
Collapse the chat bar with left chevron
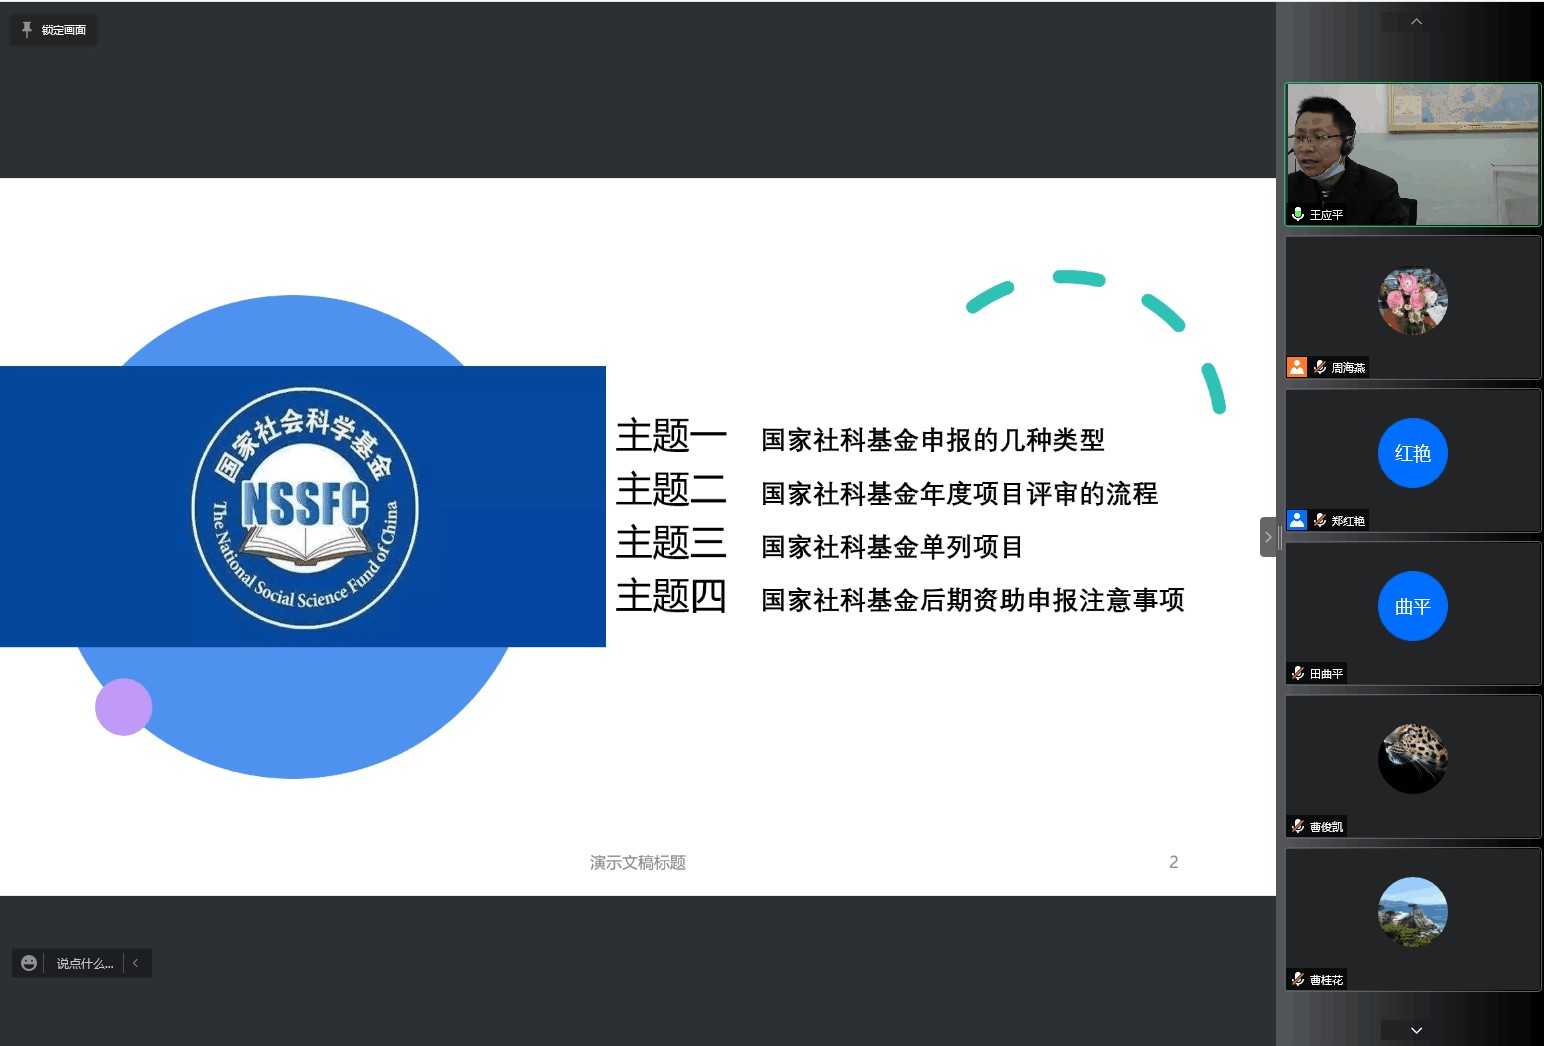coord(136,963)
